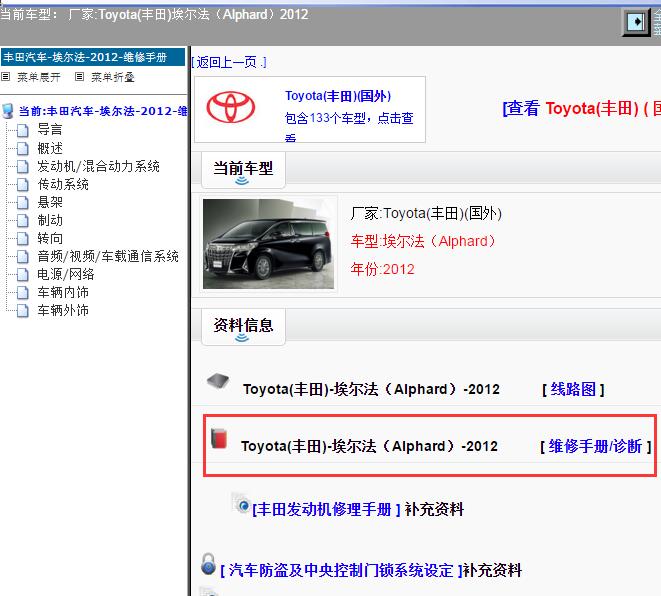Open the 制动 section

50,220
